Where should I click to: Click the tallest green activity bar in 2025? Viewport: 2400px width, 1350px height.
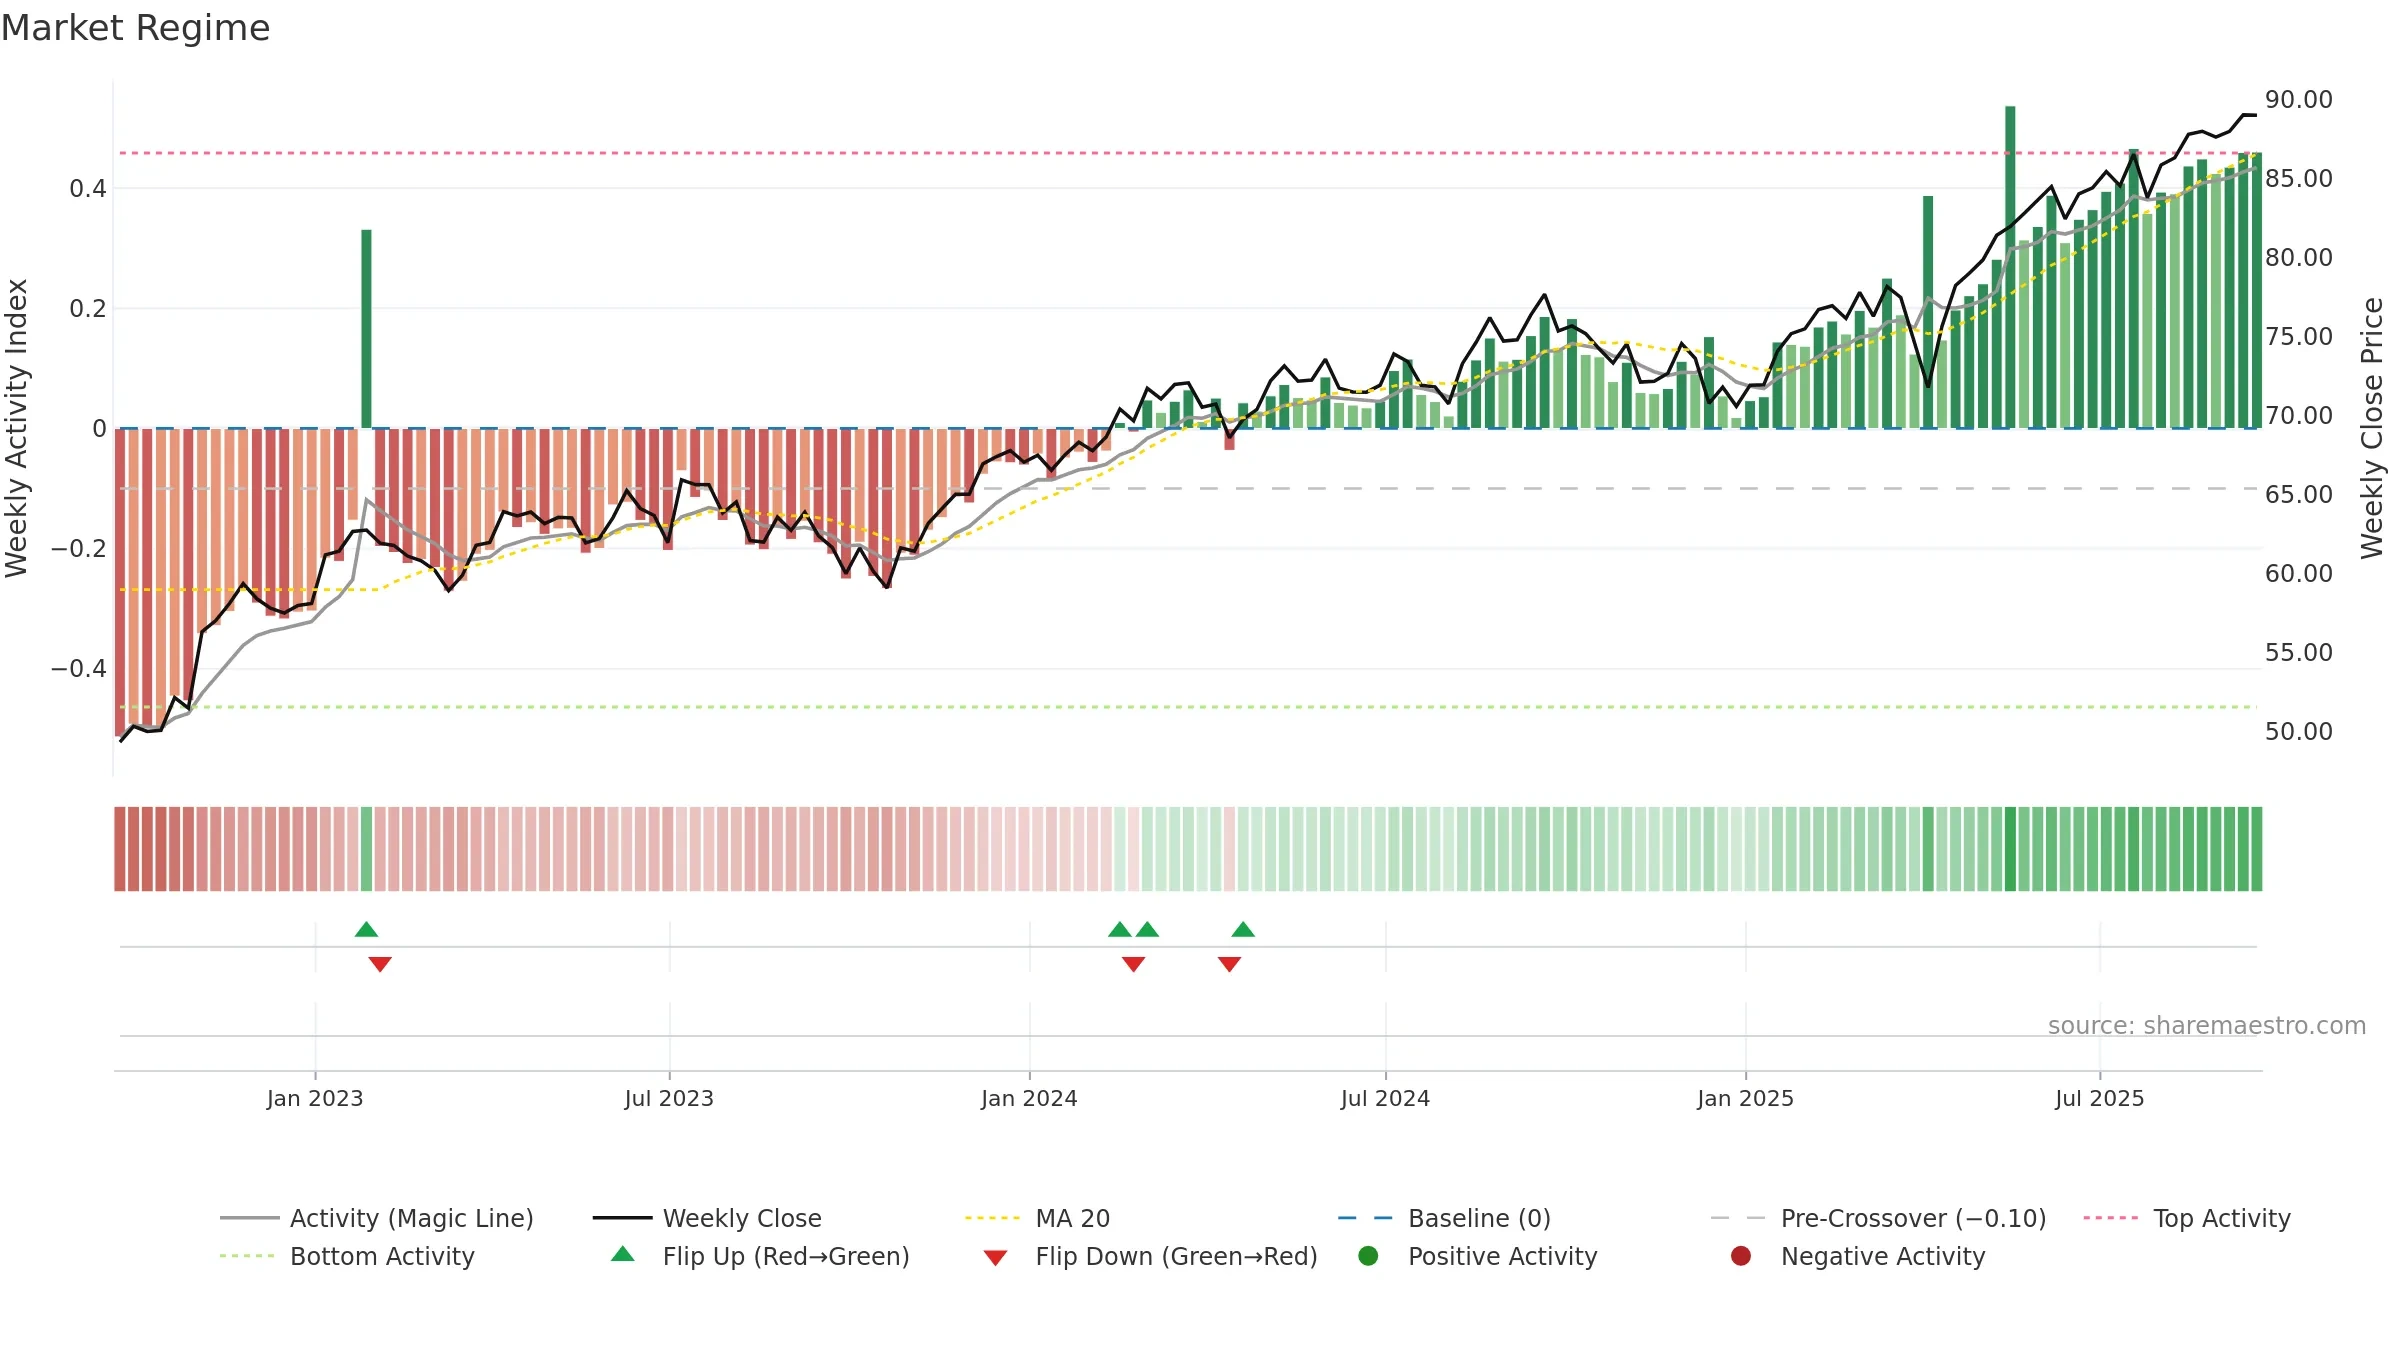(x=2010, y=267)
